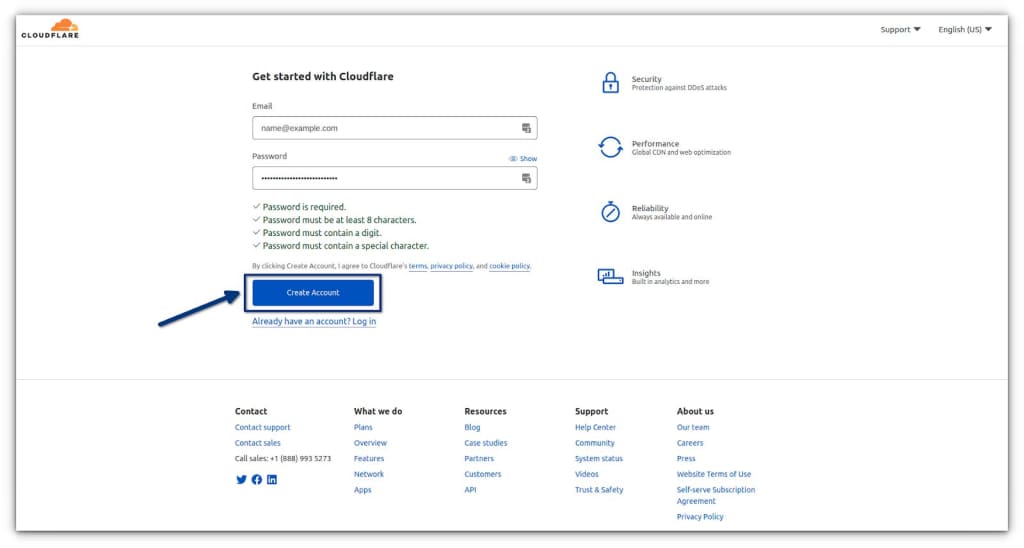1024x548 pixels.
Task: Click password manager icon in Email field
Action: coord(526,128)
